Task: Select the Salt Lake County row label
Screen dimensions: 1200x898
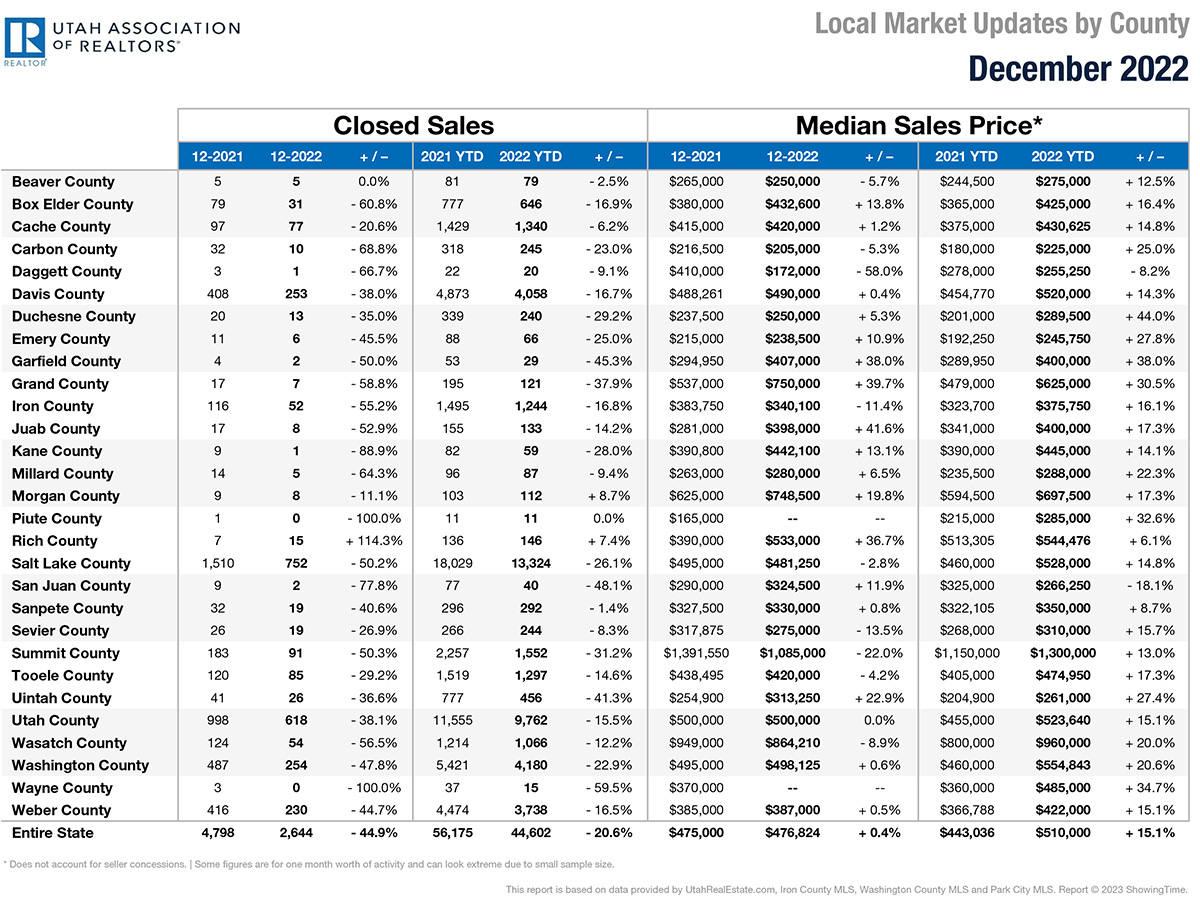Action: (71, 563)
